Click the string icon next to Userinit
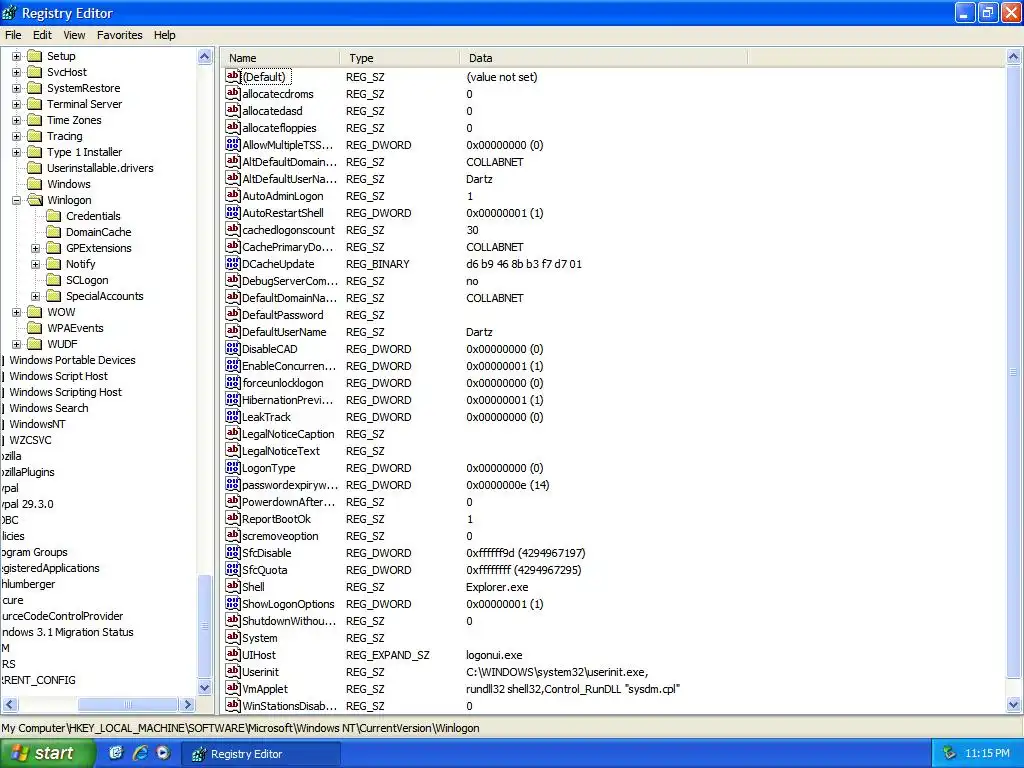Screen dimensions: 1024x768 (x=232, y=671)
